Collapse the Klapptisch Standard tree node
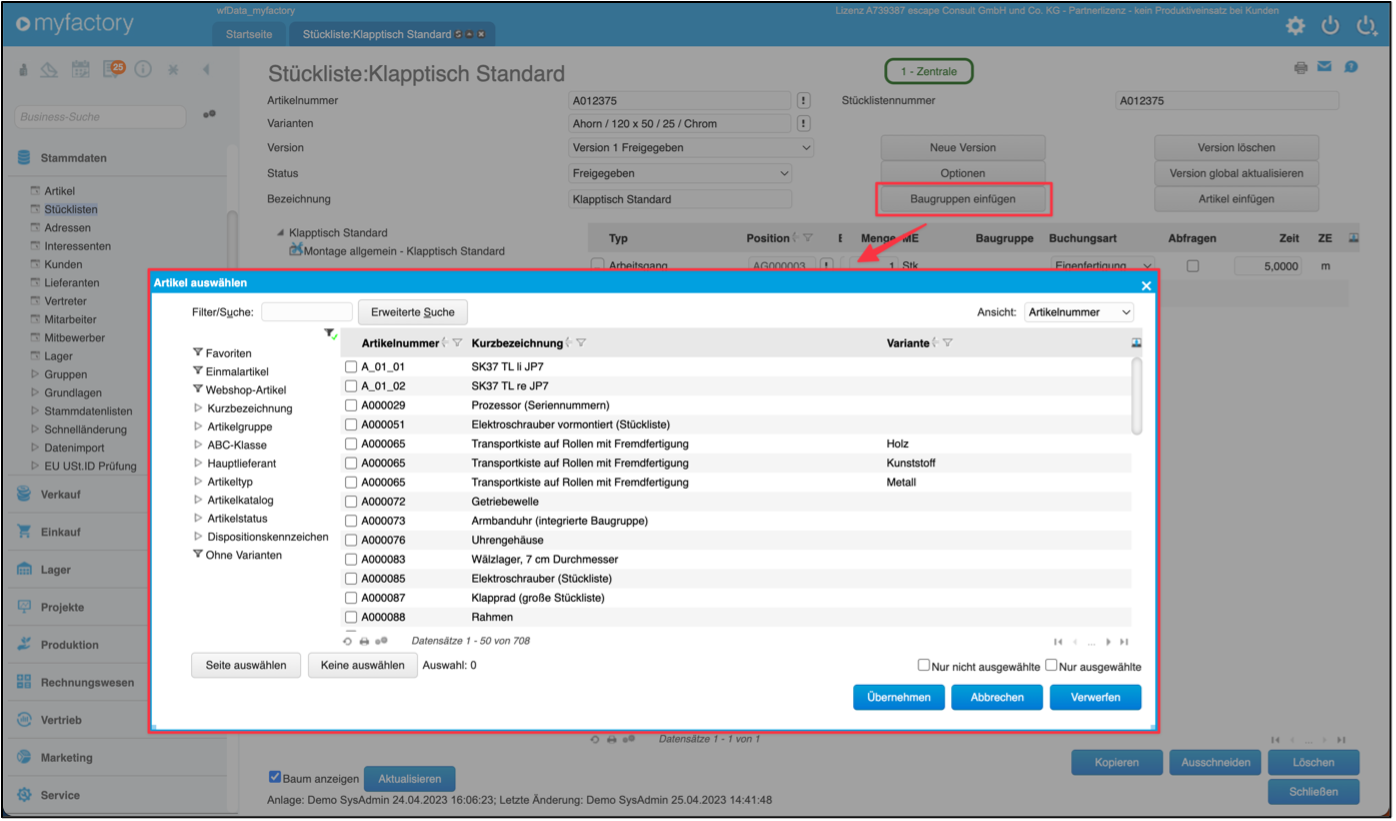 coord(280,233)
